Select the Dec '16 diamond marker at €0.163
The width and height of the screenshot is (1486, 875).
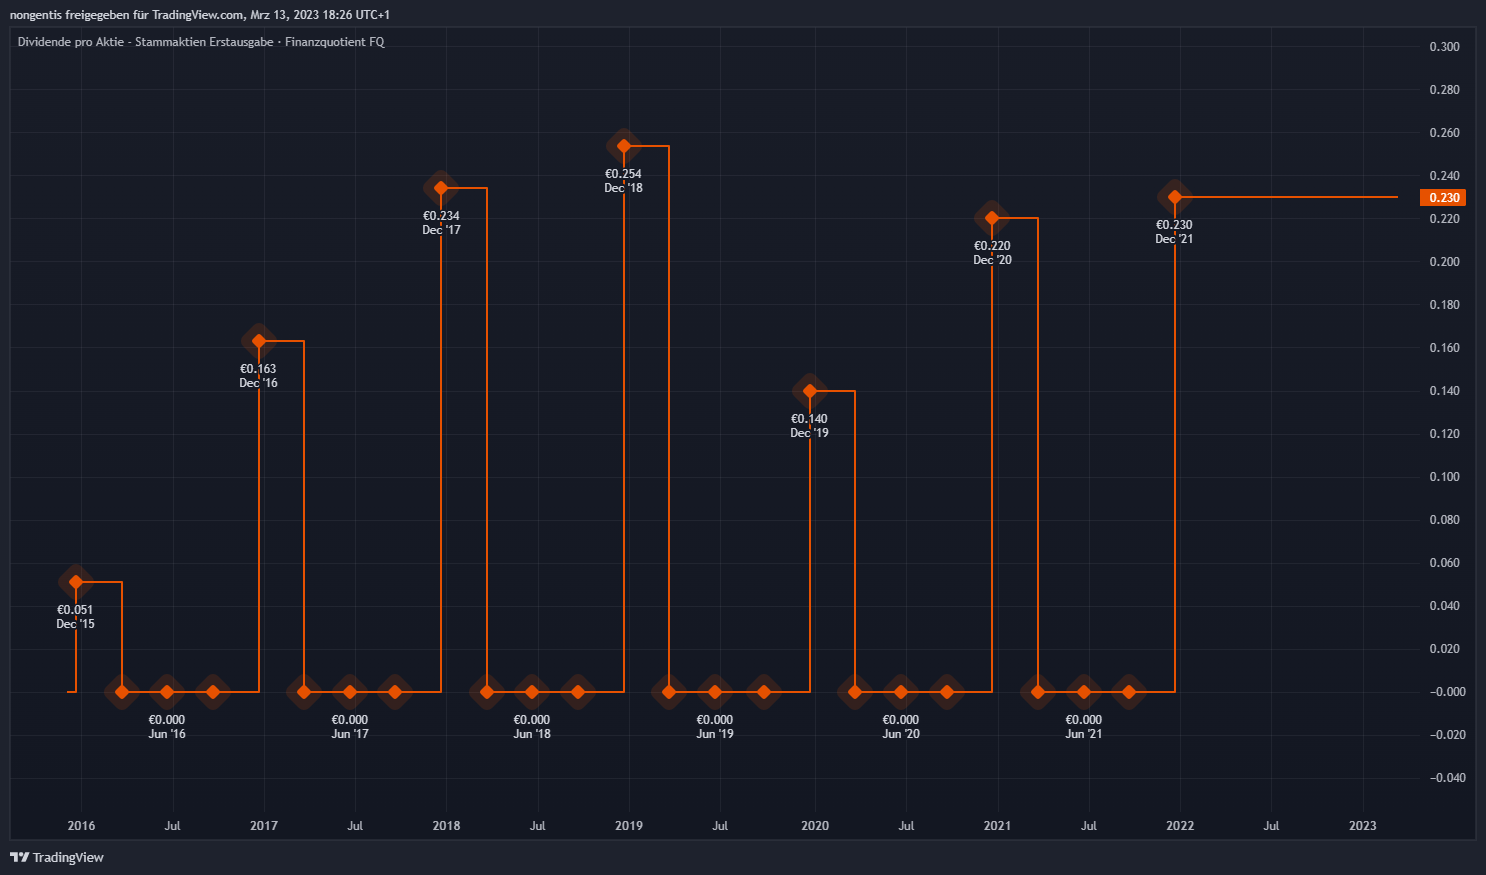pos(259,341)
